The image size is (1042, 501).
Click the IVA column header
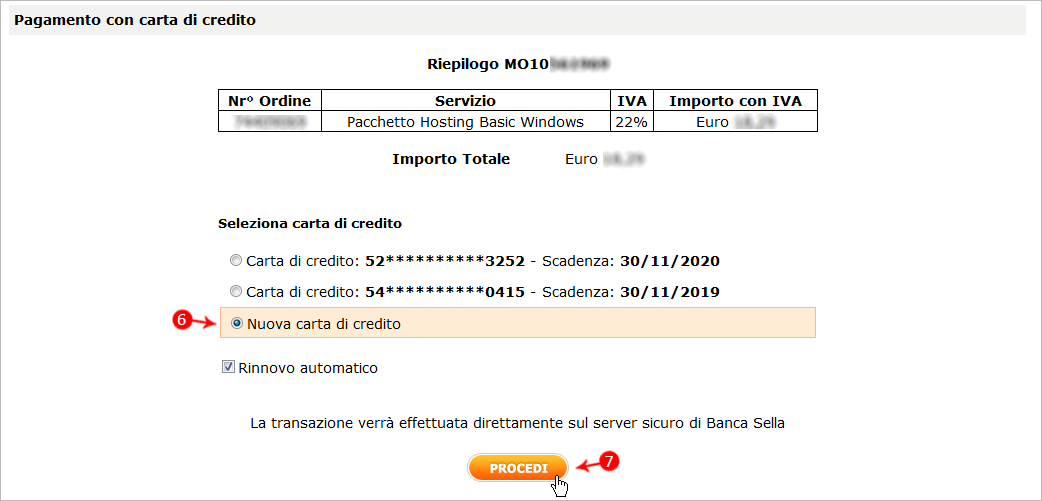[x=631, y=101]
